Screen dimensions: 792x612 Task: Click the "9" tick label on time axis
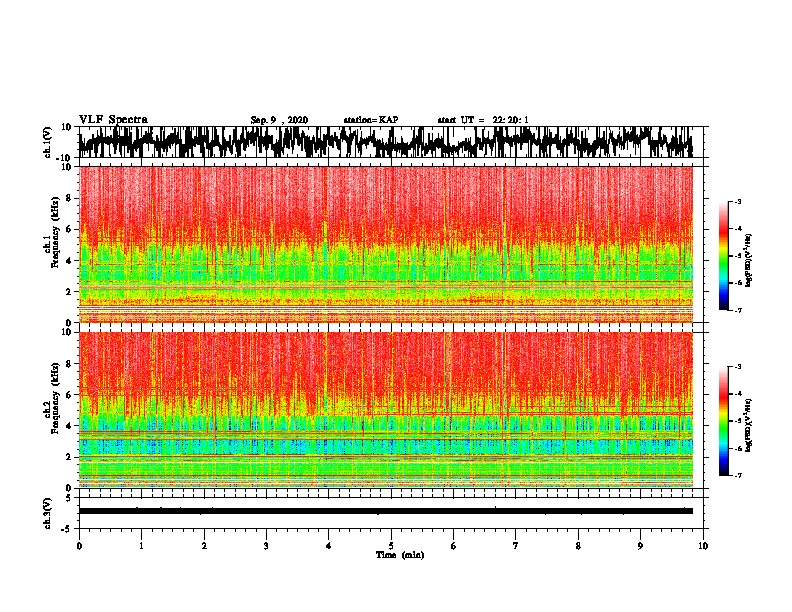pos(640,546)
